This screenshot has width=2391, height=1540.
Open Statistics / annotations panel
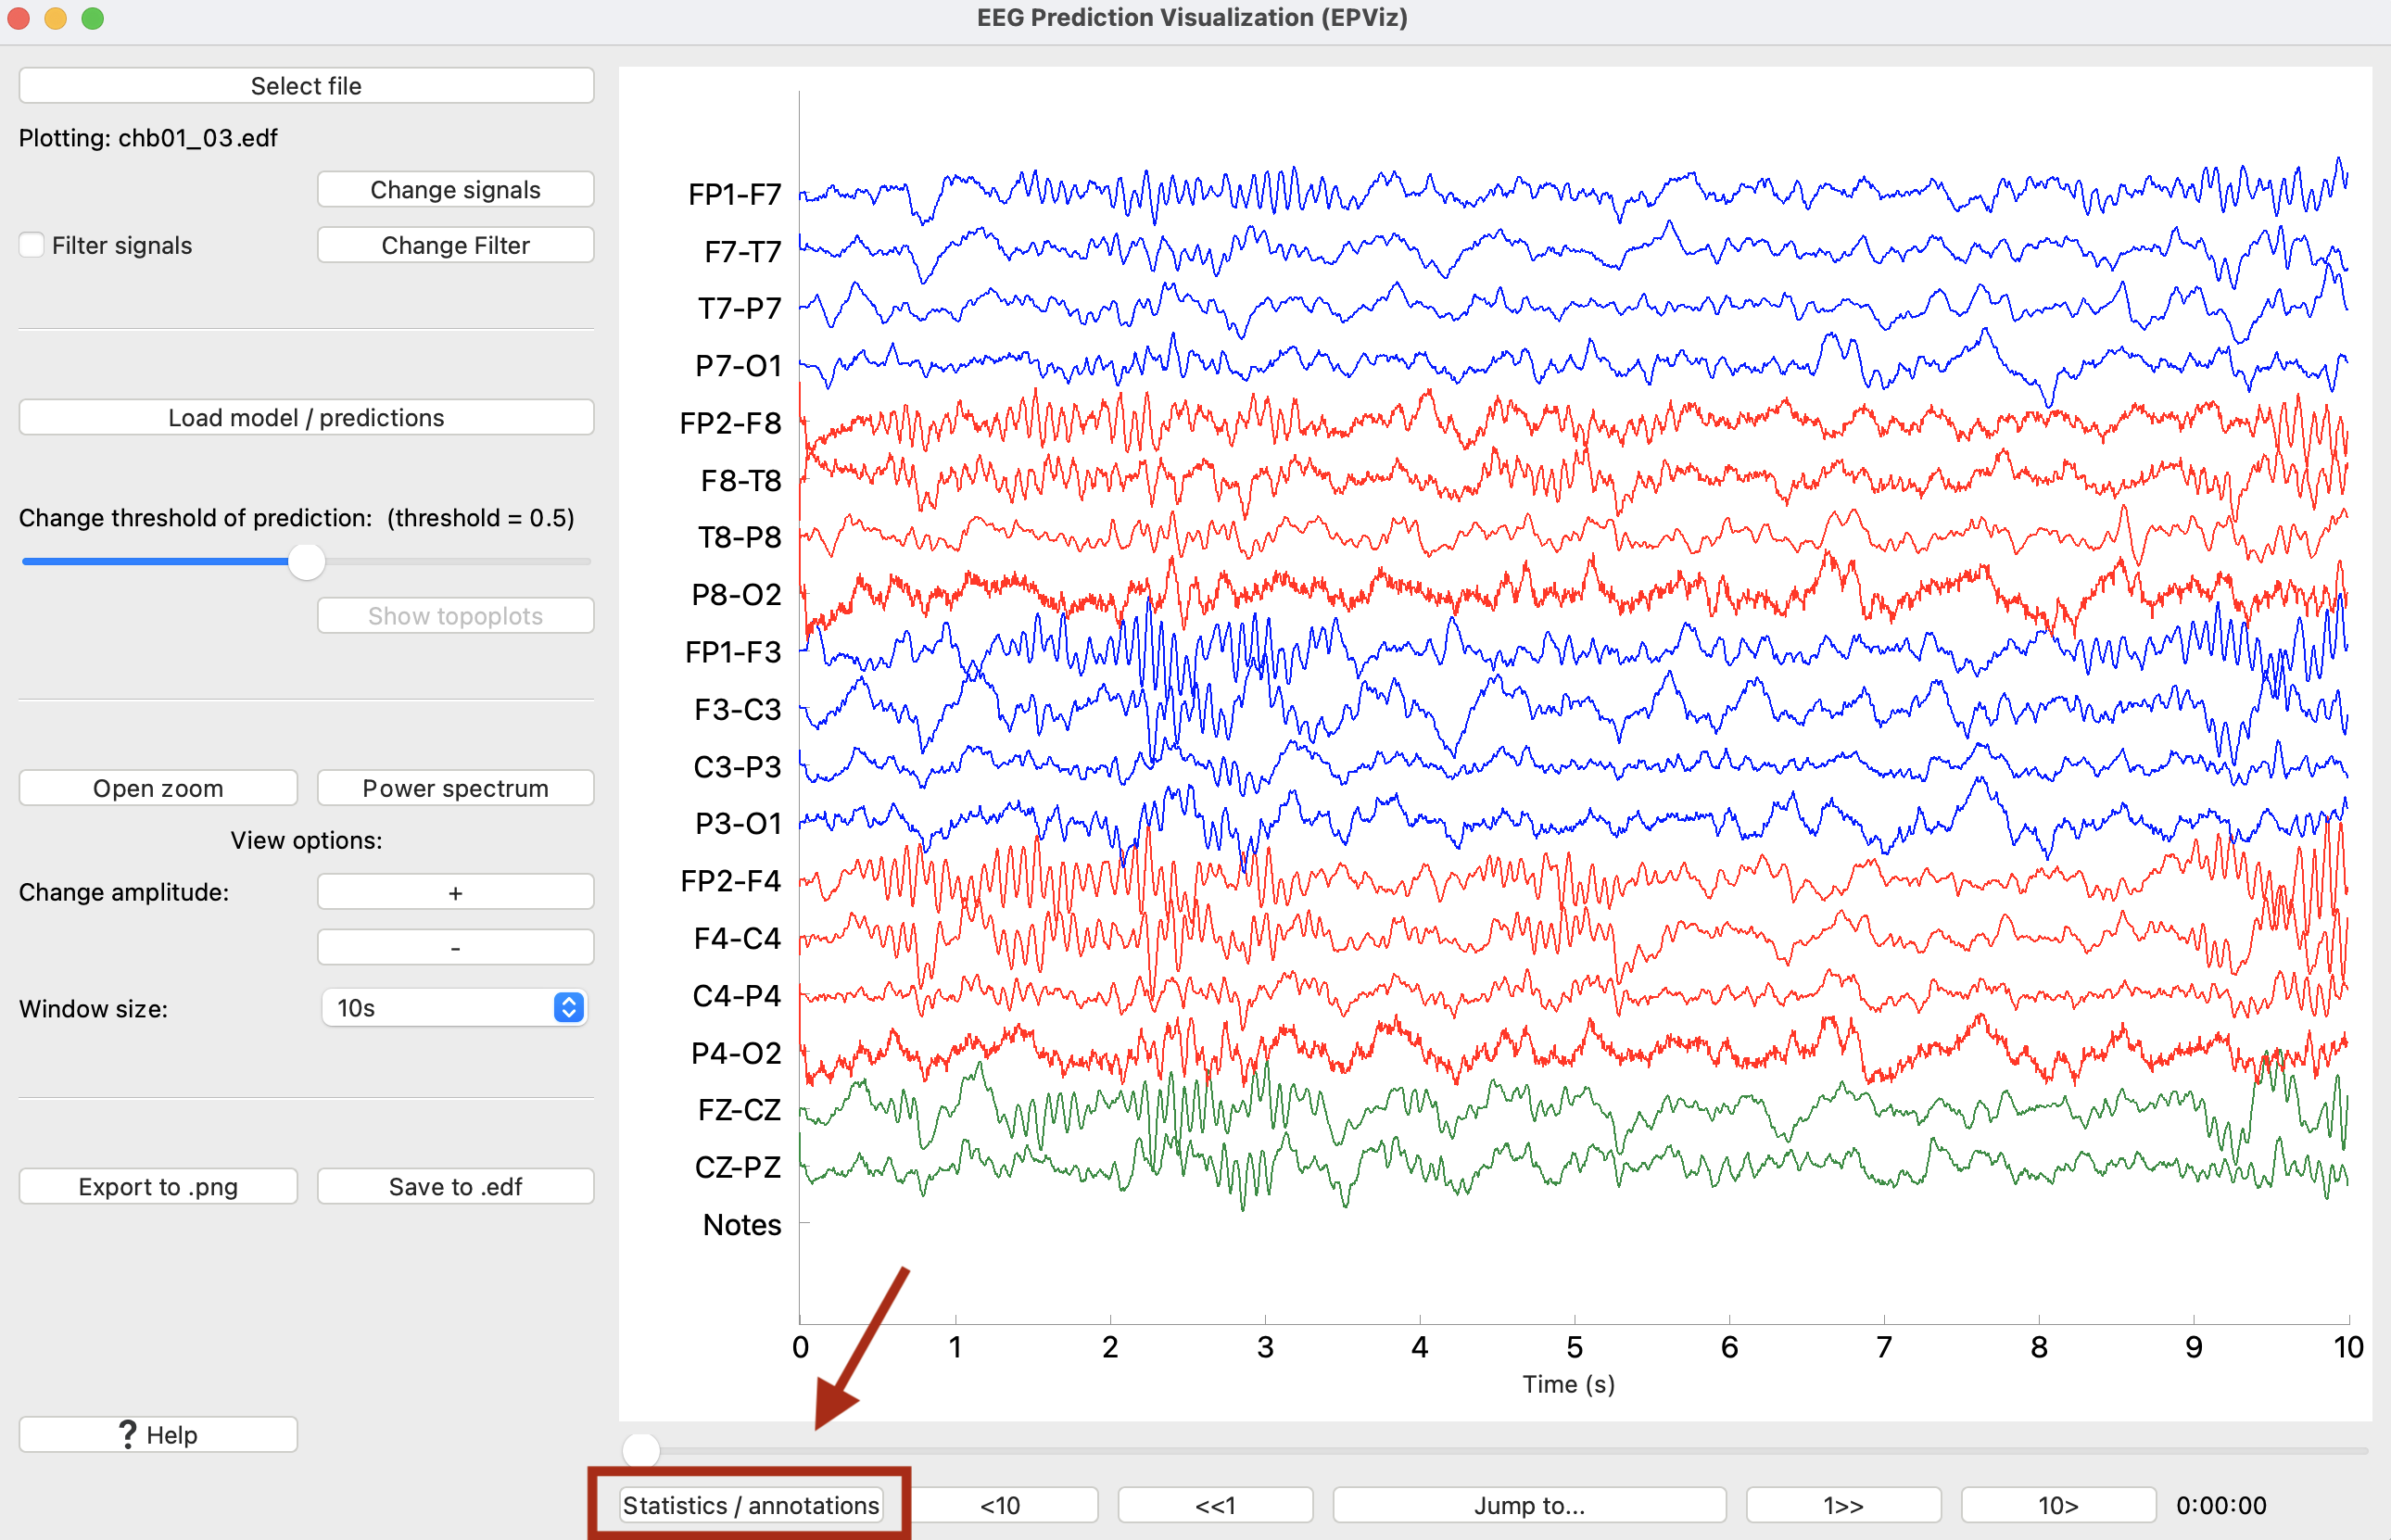750,1505
